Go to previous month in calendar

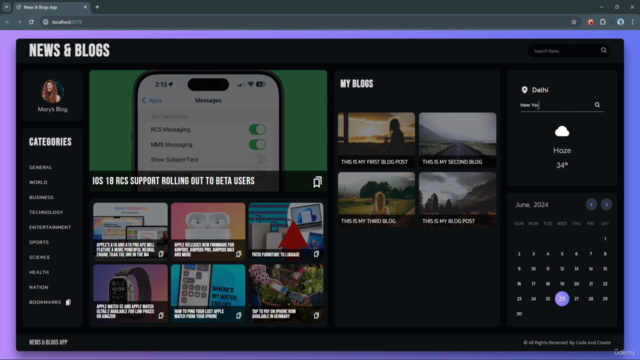591,204
